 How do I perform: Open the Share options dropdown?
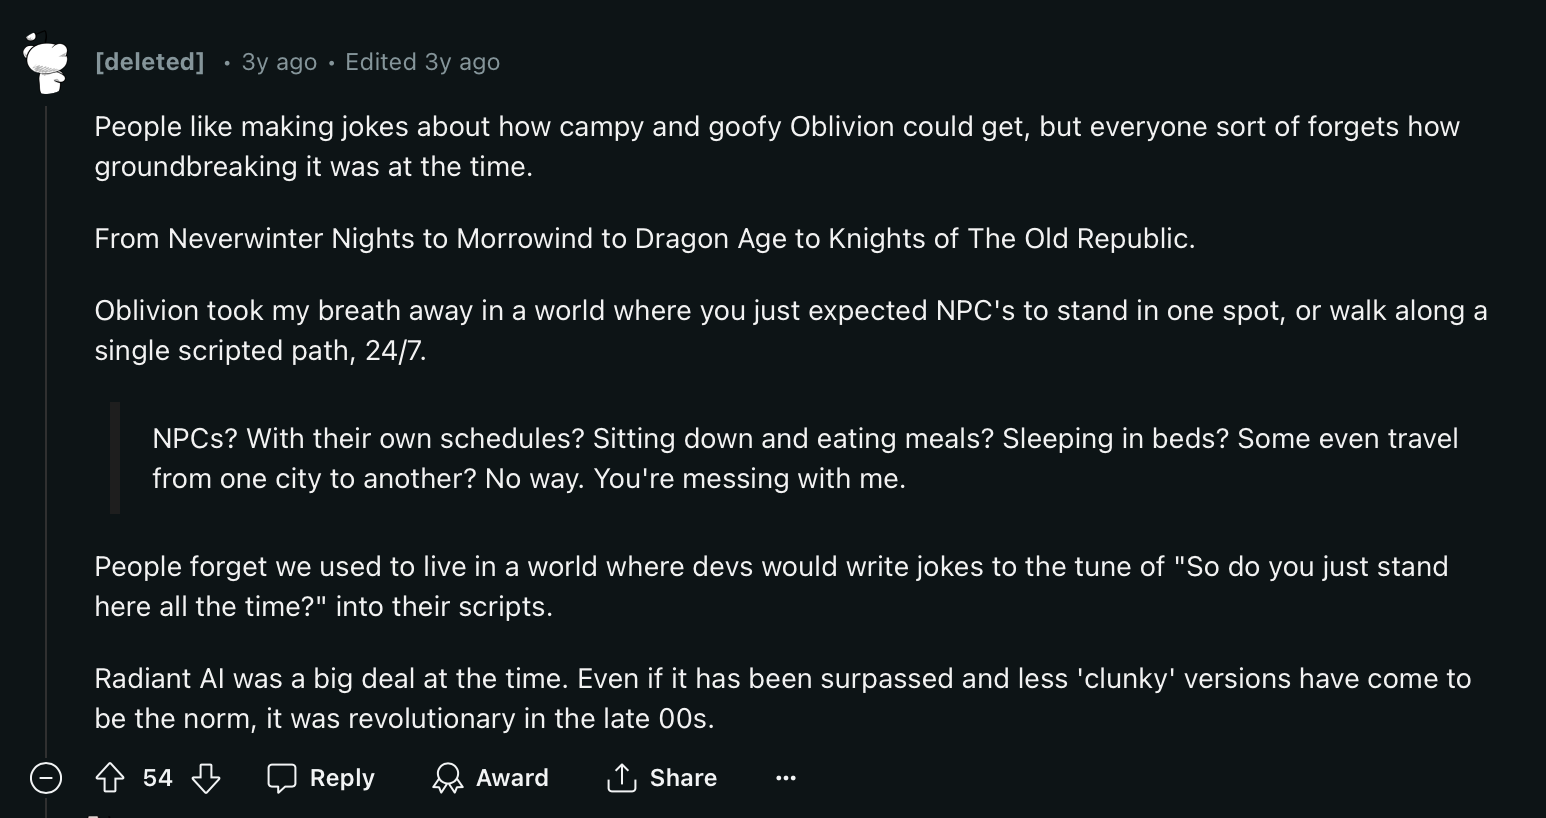click(x=662, y=777)
